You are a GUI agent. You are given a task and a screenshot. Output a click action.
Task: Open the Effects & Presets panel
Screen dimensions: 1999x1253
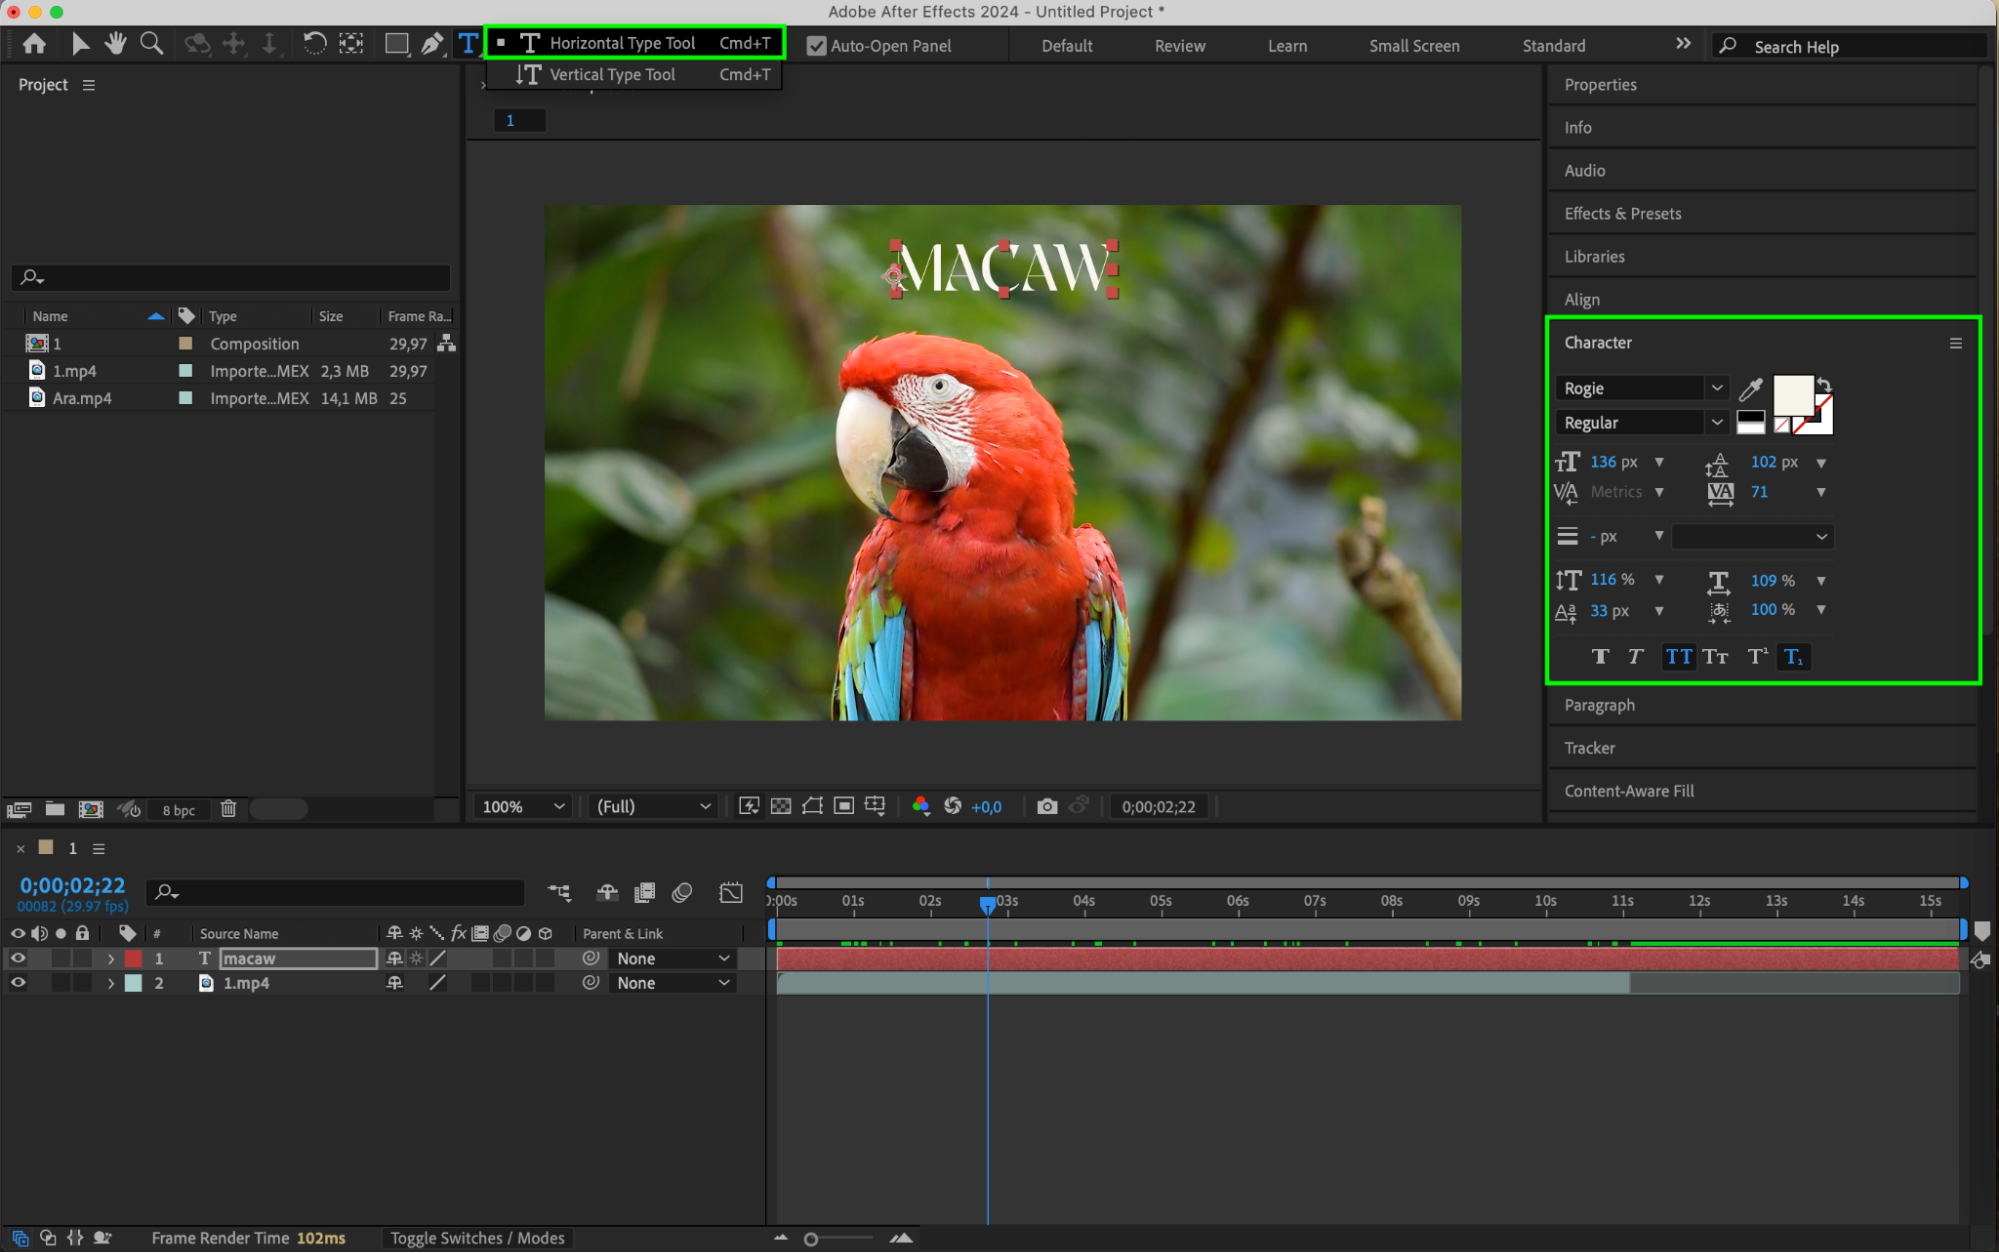pos(1622,214)
